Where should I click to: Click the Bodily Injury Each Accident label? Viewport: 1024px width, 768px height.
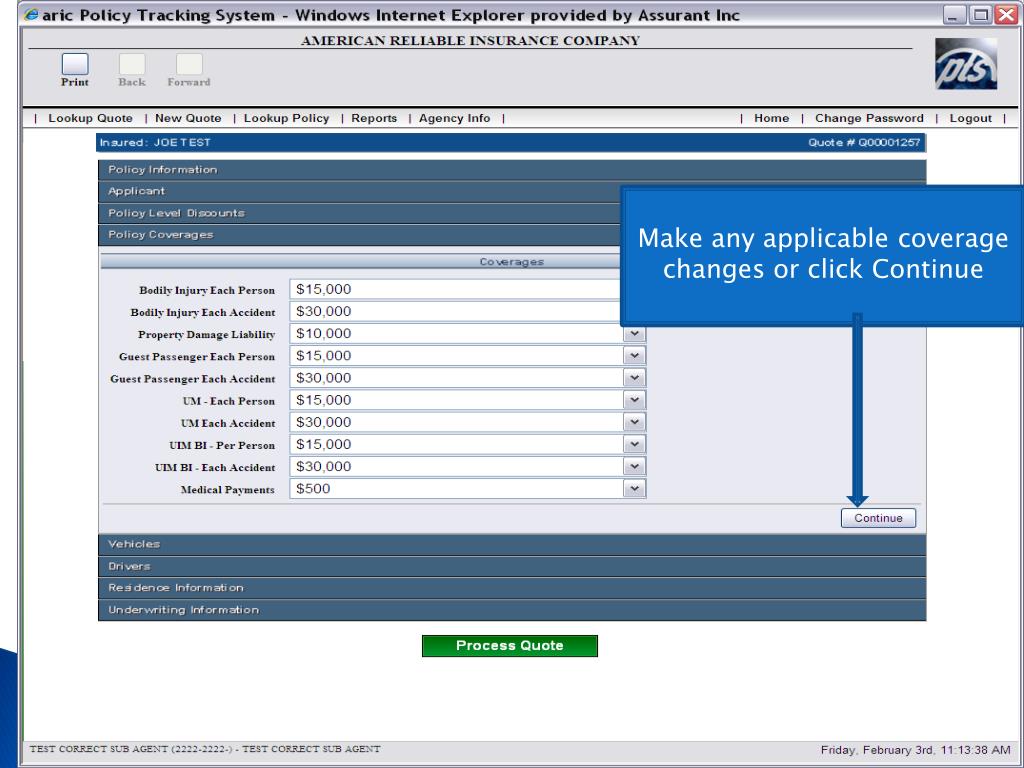coord(202,312)
